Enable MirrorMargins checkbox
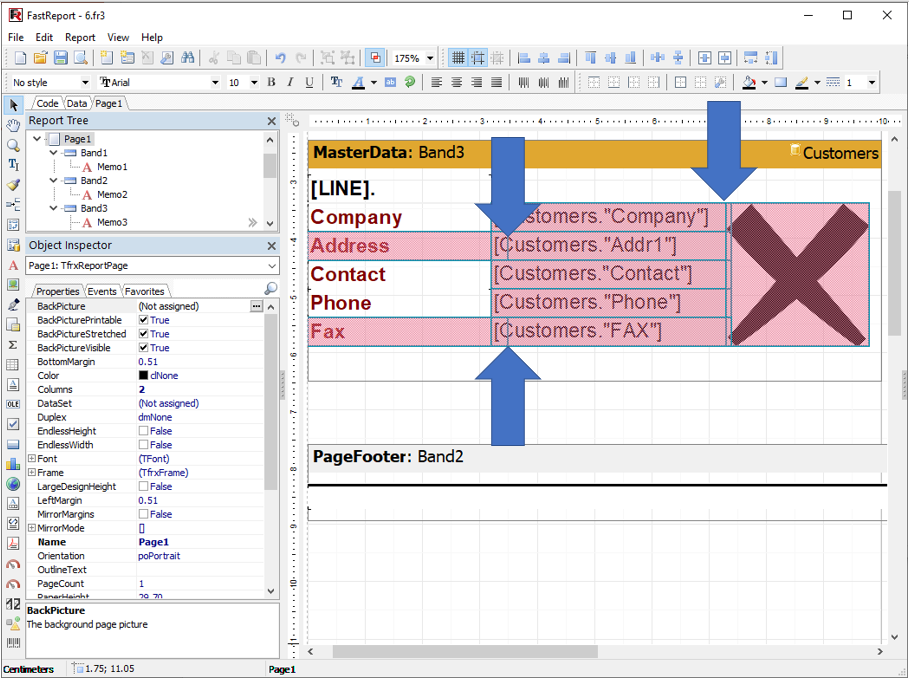Image resolution: width=909 pixels, height=678 pixels. pyautogui.click(x=143, y=515)
